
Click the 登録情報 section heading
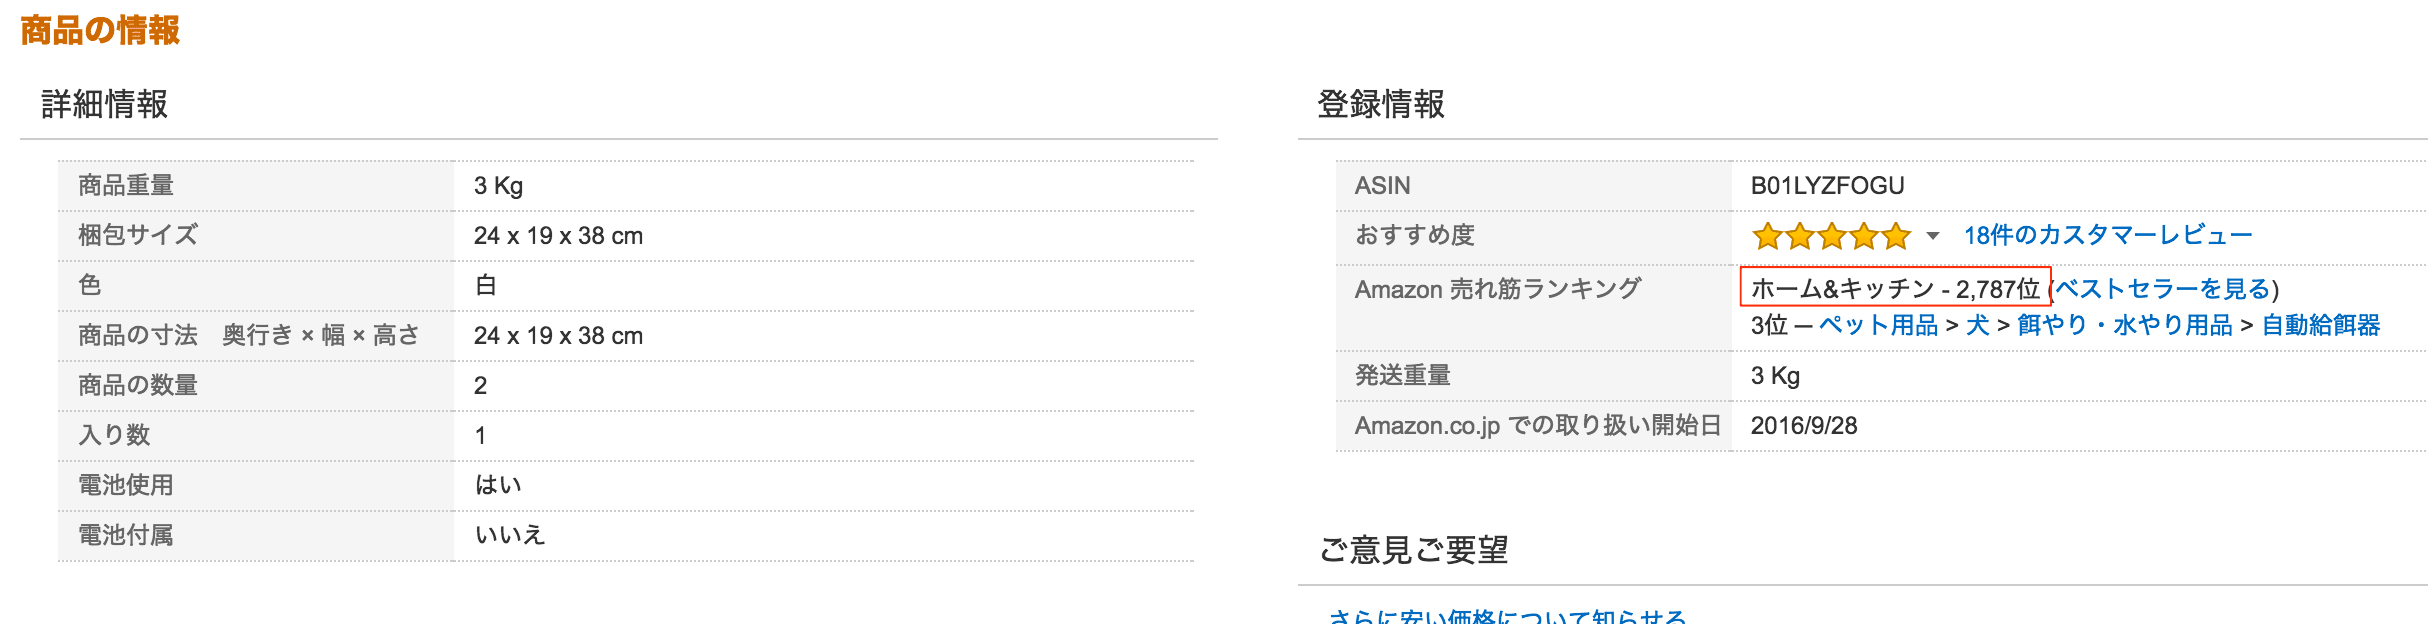pyautogui.click(x=1380, y=104)
